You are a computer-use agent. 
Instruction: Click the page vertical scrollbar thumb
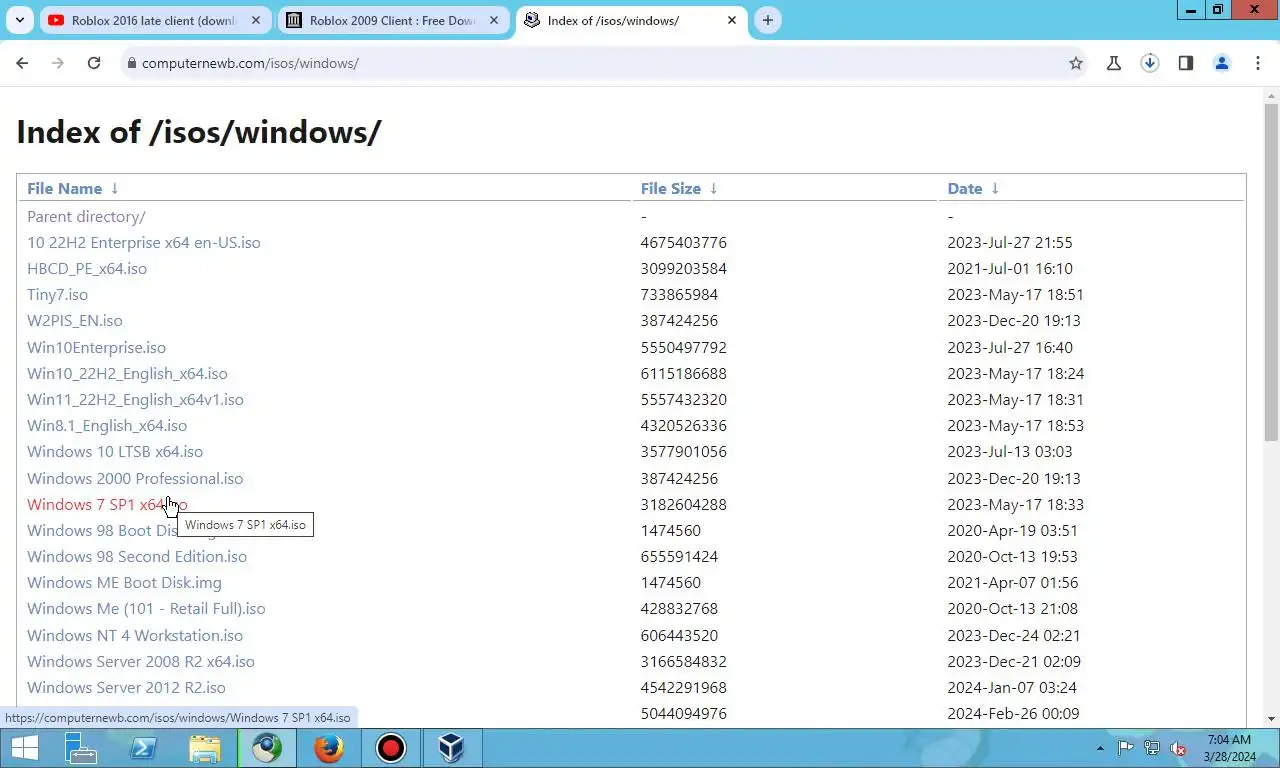point(1271,272)
